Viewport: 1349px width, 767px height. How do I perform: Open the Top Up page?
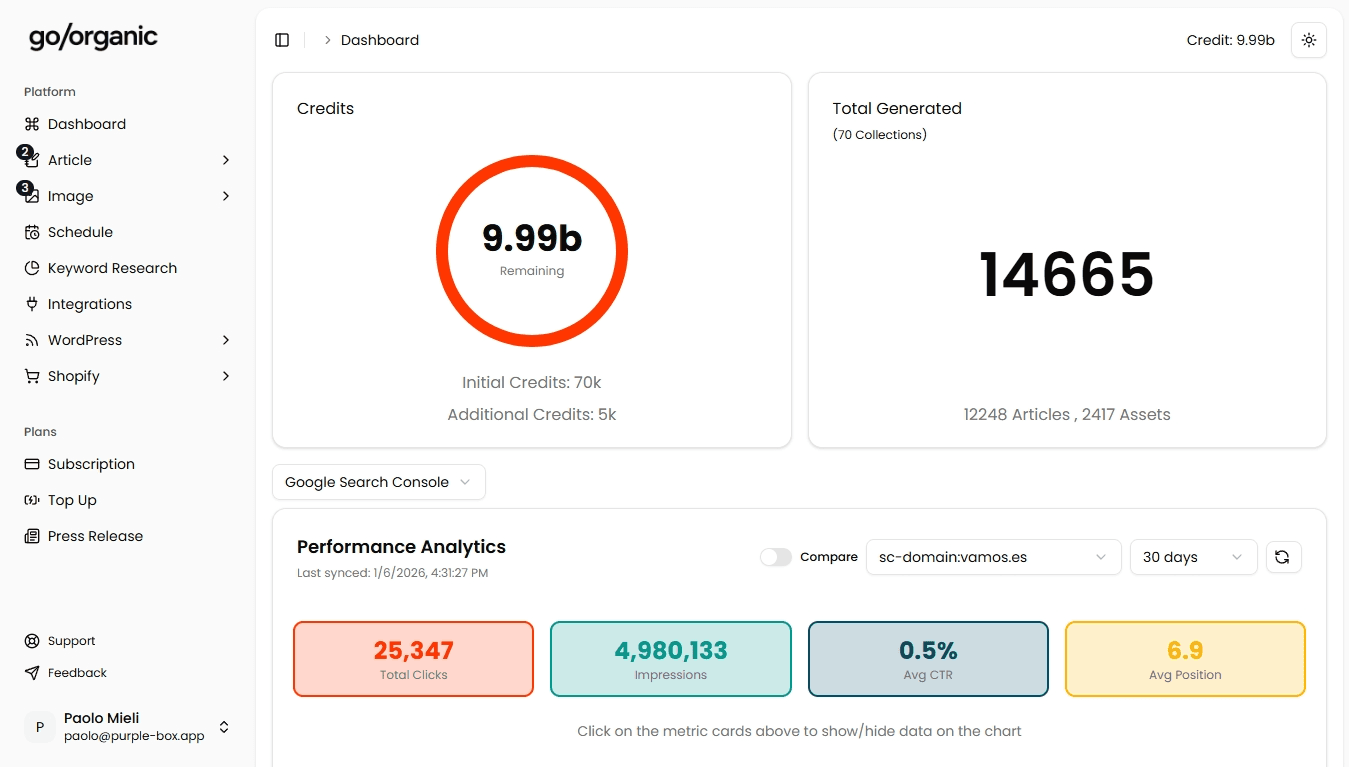pos(72,500)
